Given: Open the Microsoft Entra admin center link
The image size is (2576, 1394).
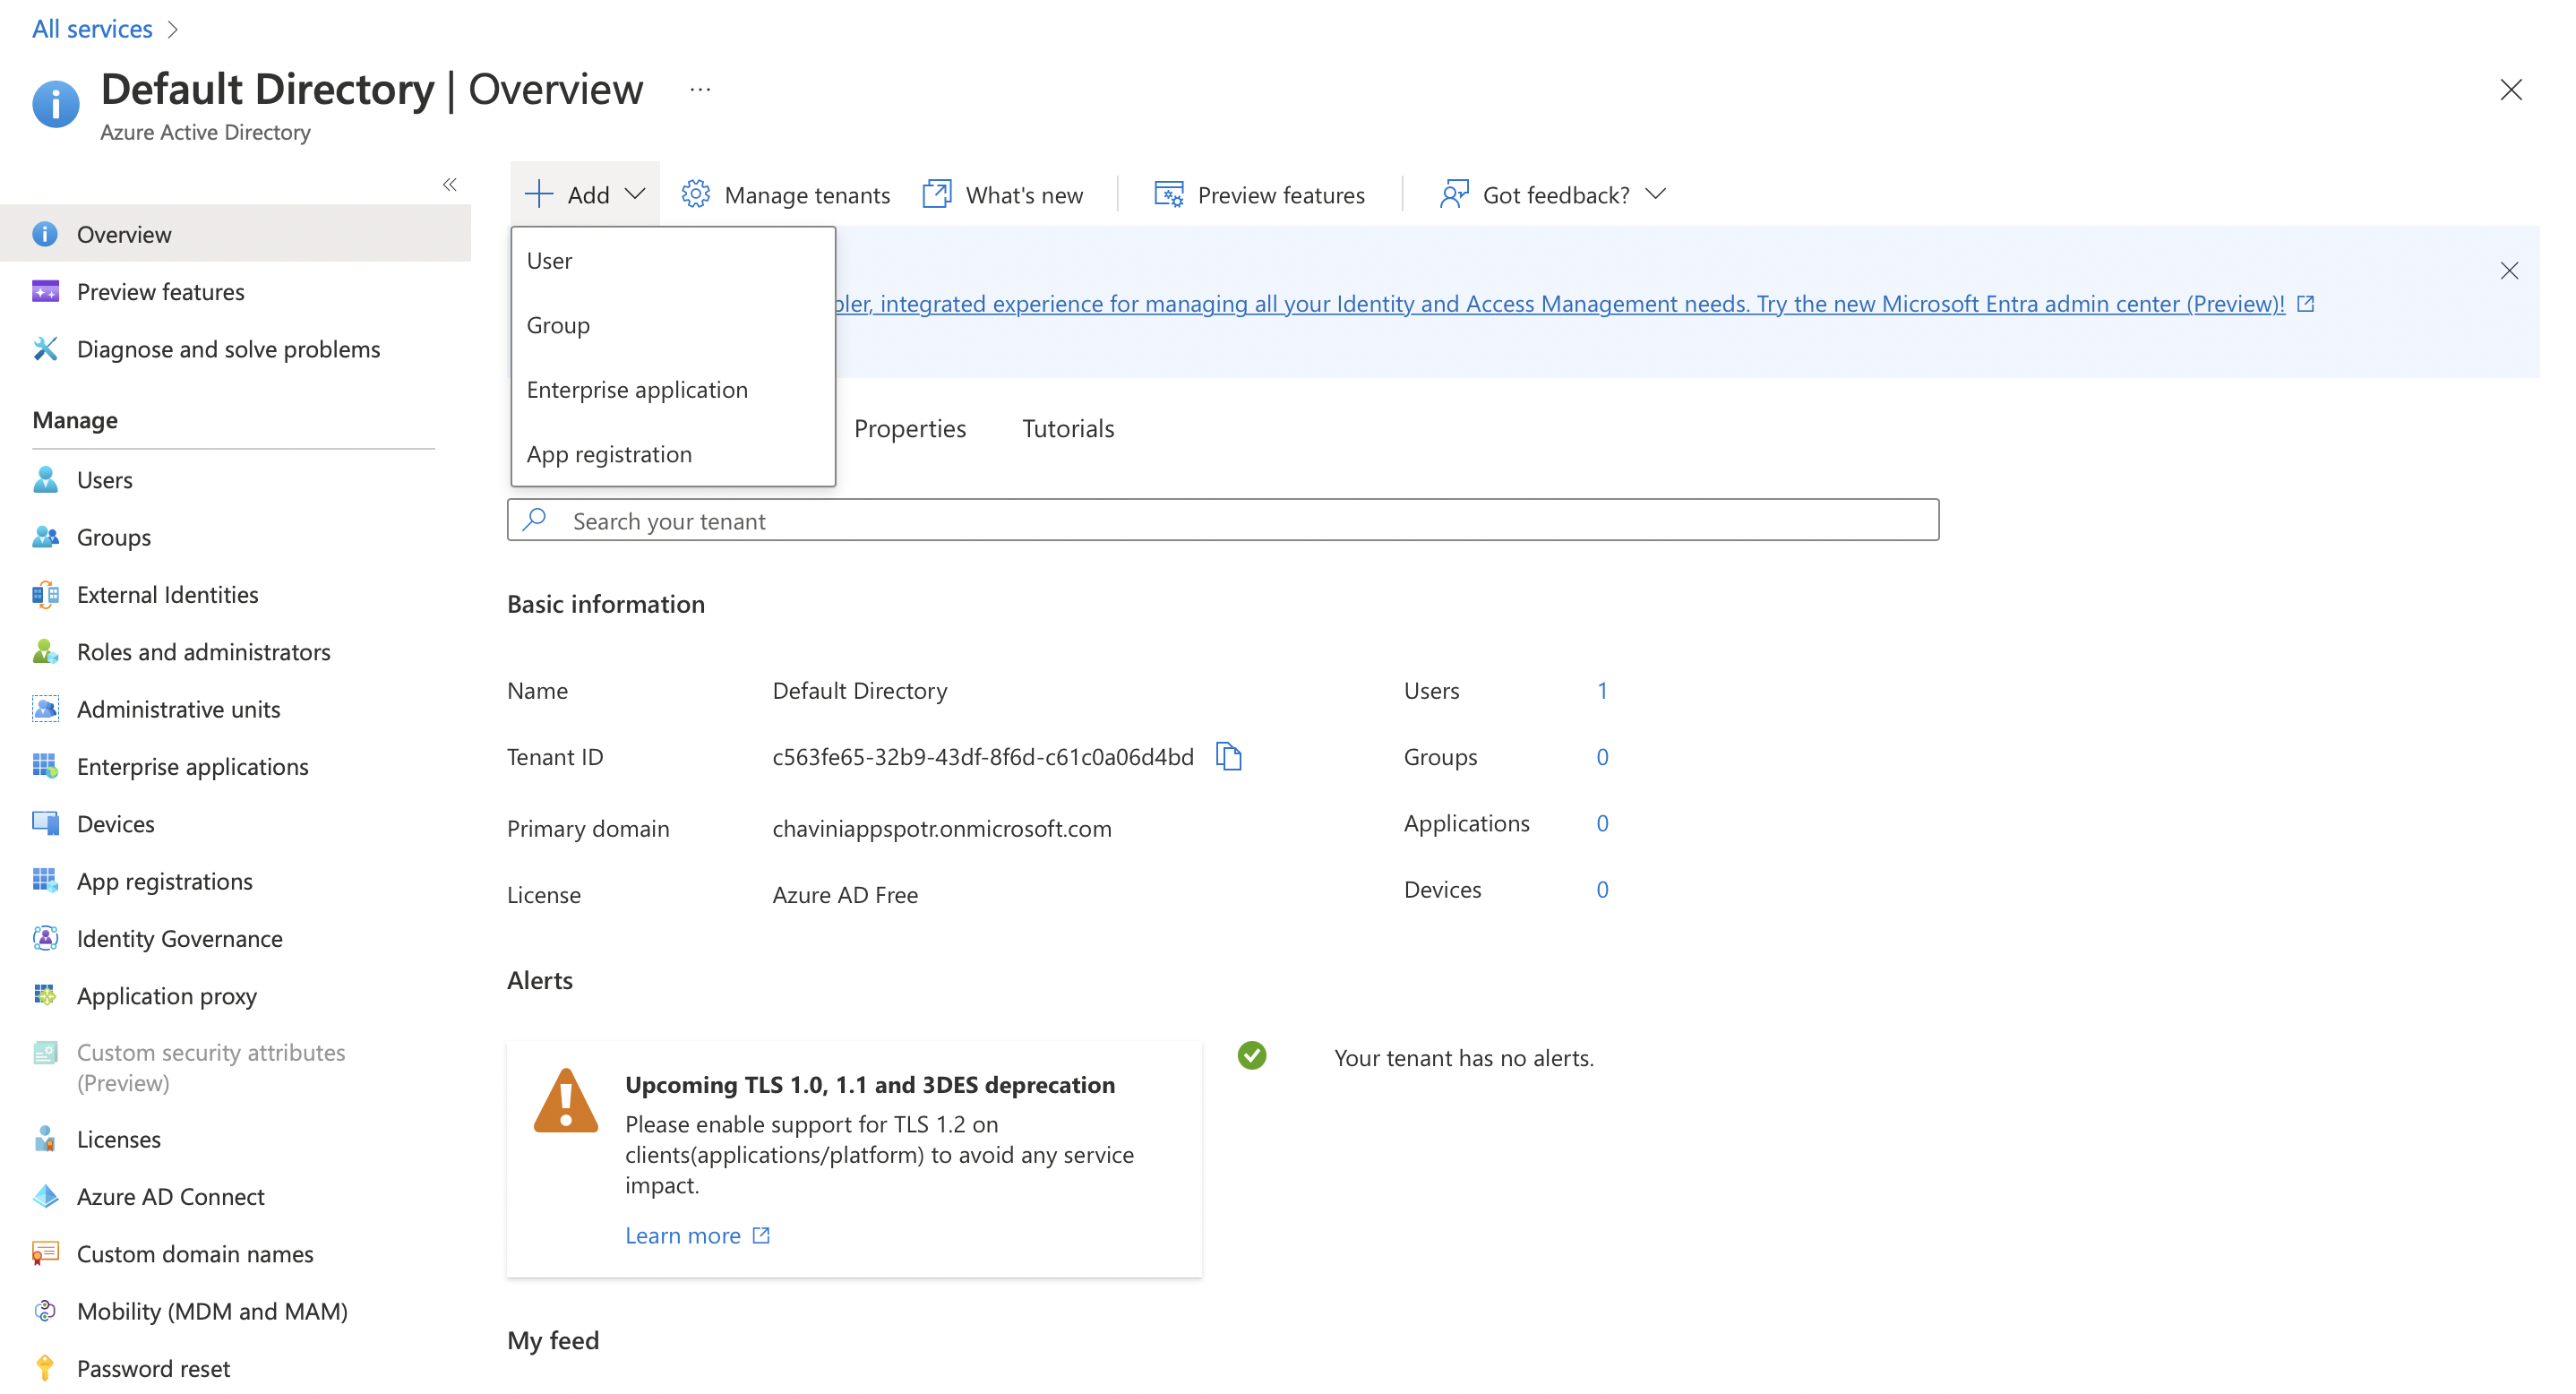Looking at the screenshot, I should point(1574,303).
